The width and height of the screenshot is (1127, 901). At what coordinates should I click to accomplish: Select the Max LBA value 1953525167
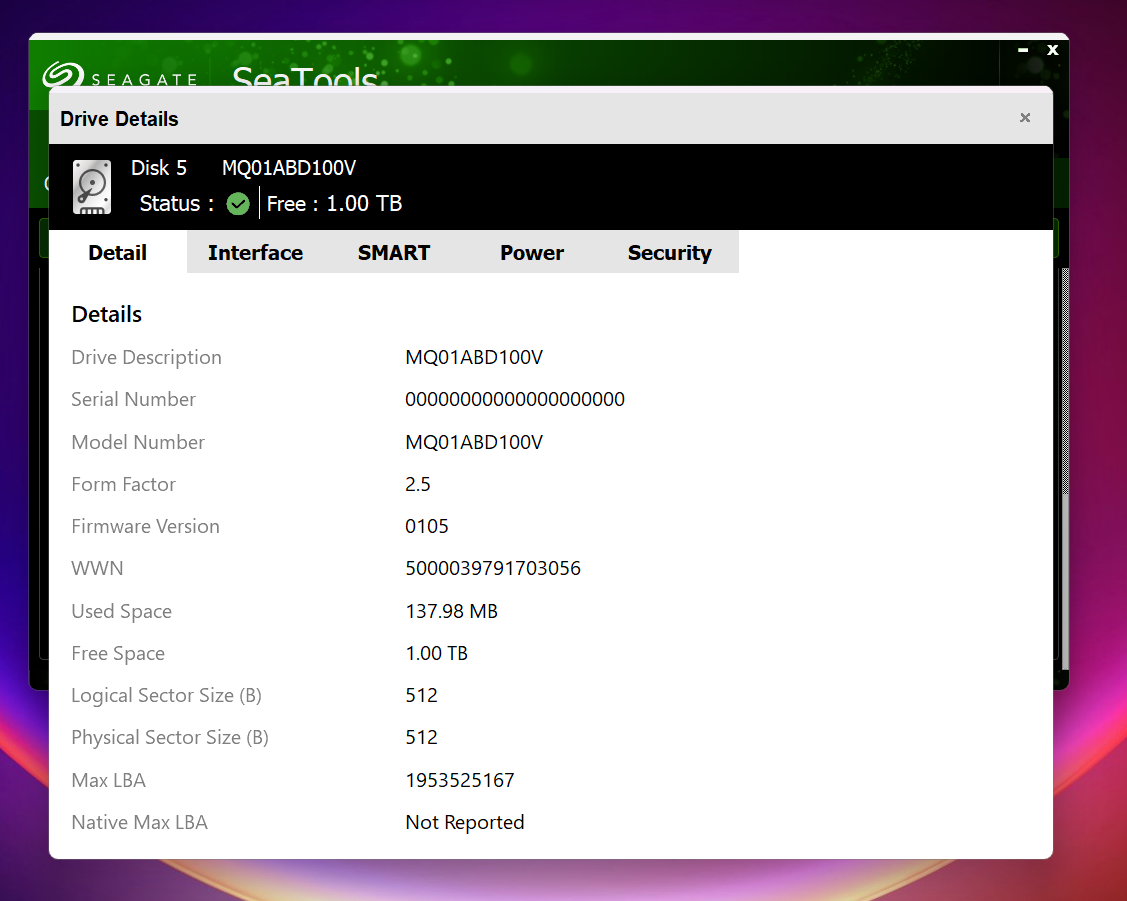(460, 780)
